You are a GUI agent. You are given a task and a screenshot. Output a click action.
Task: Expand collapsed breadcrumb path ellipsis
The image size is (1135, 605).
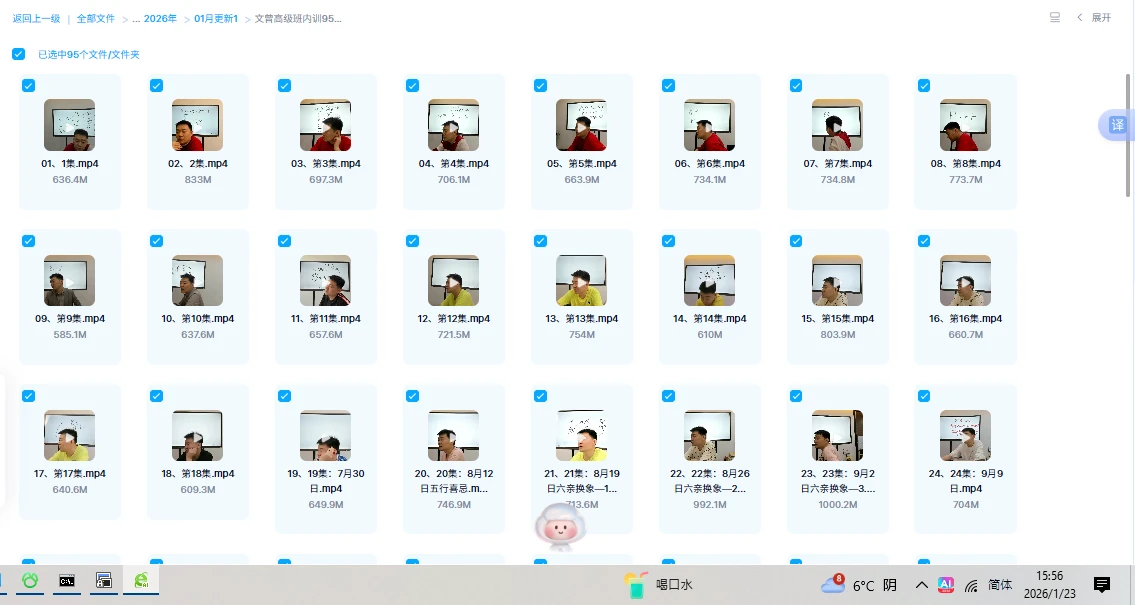tap(135, 19)
